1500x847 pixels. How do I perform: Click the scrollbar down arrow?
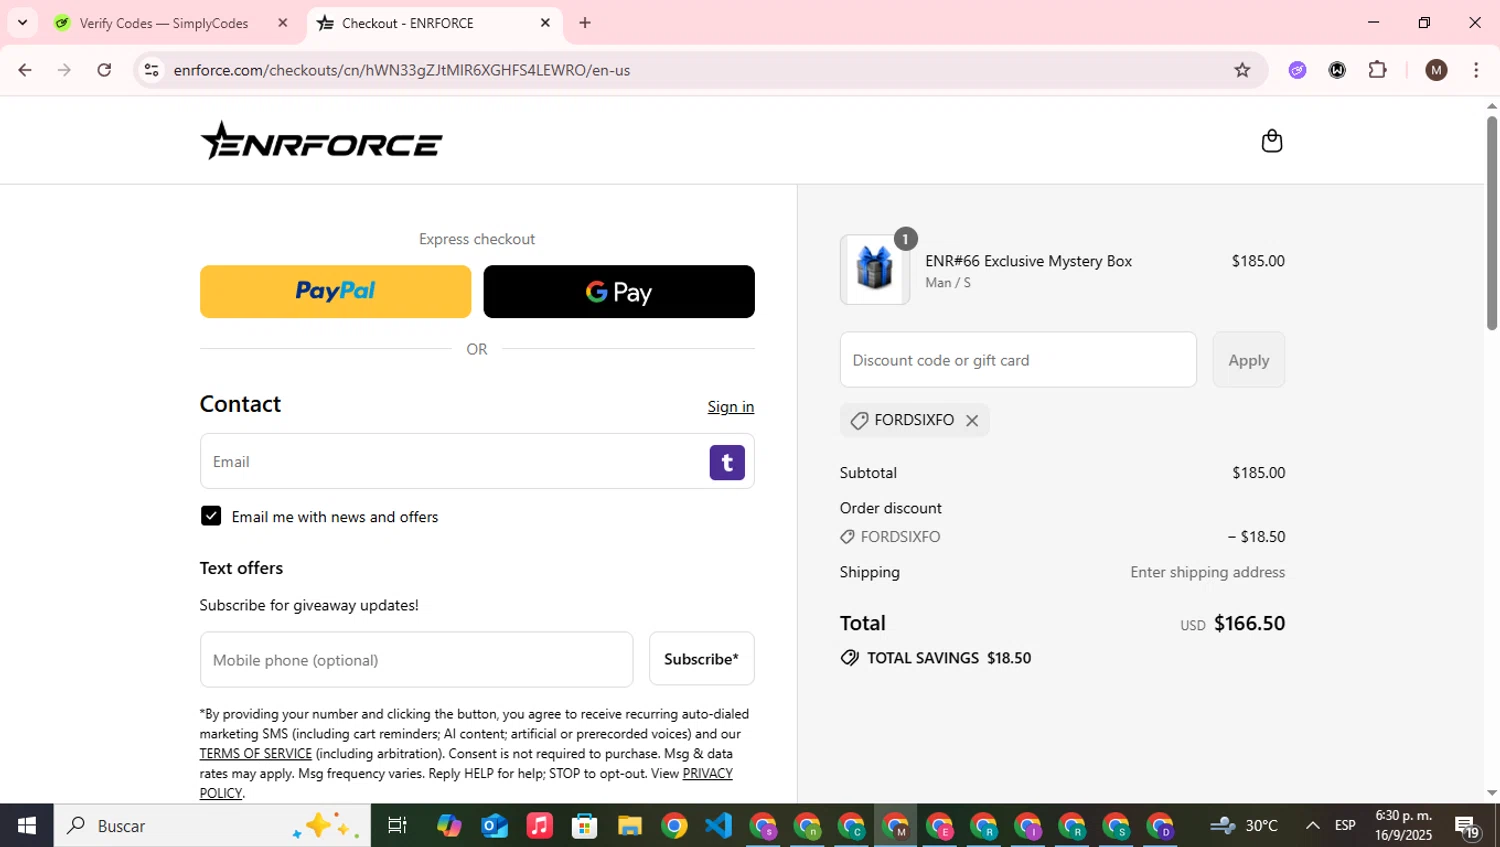point(1492,793)
